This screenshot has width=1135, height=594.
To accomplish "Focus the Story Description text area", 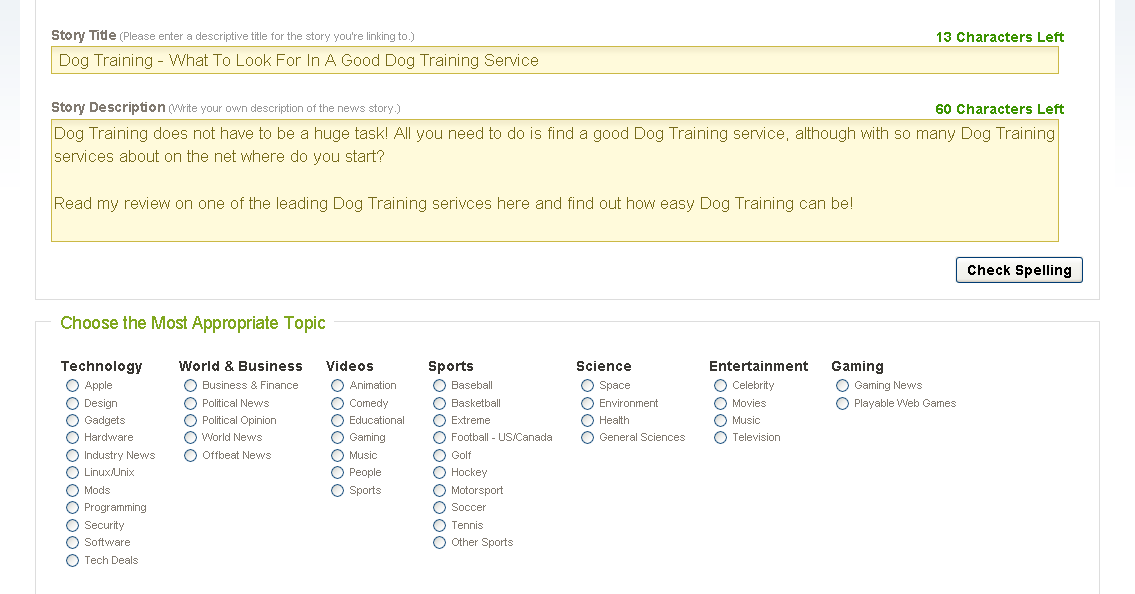I will click(554, 181).
